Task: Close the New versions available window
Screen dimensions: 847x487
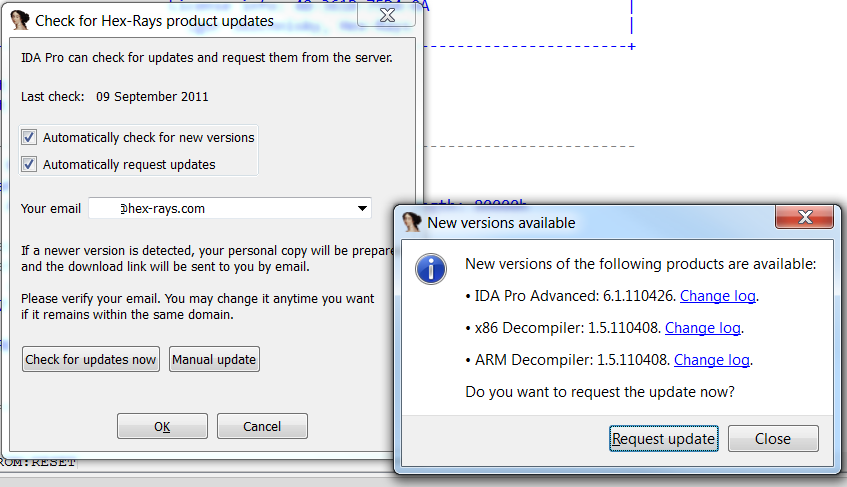Action: (x=805, y=217)
